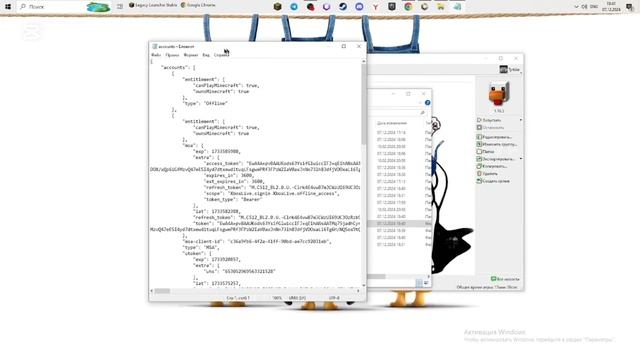The image size is (640, 360).
Task: Click the search field in the Explorer window
Action: 397,112
